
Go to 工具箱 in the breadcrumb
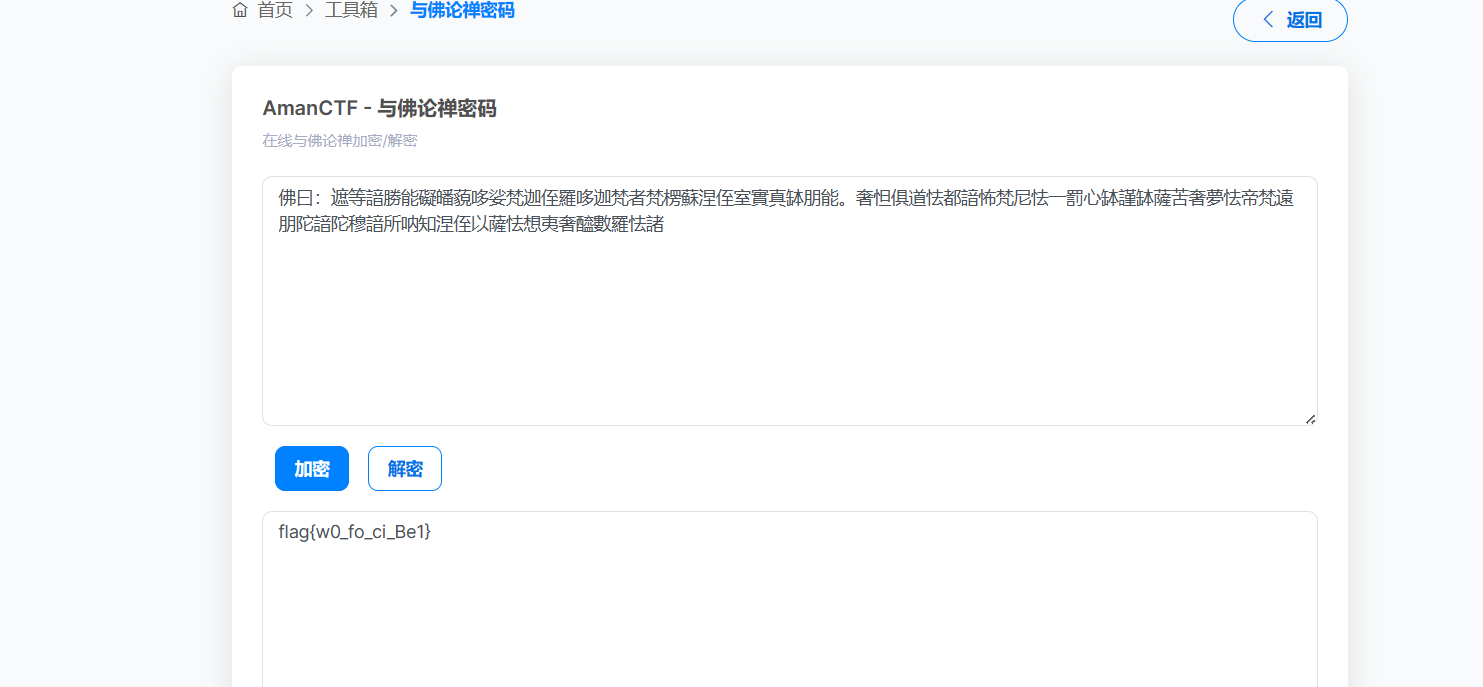coord(351,11)
